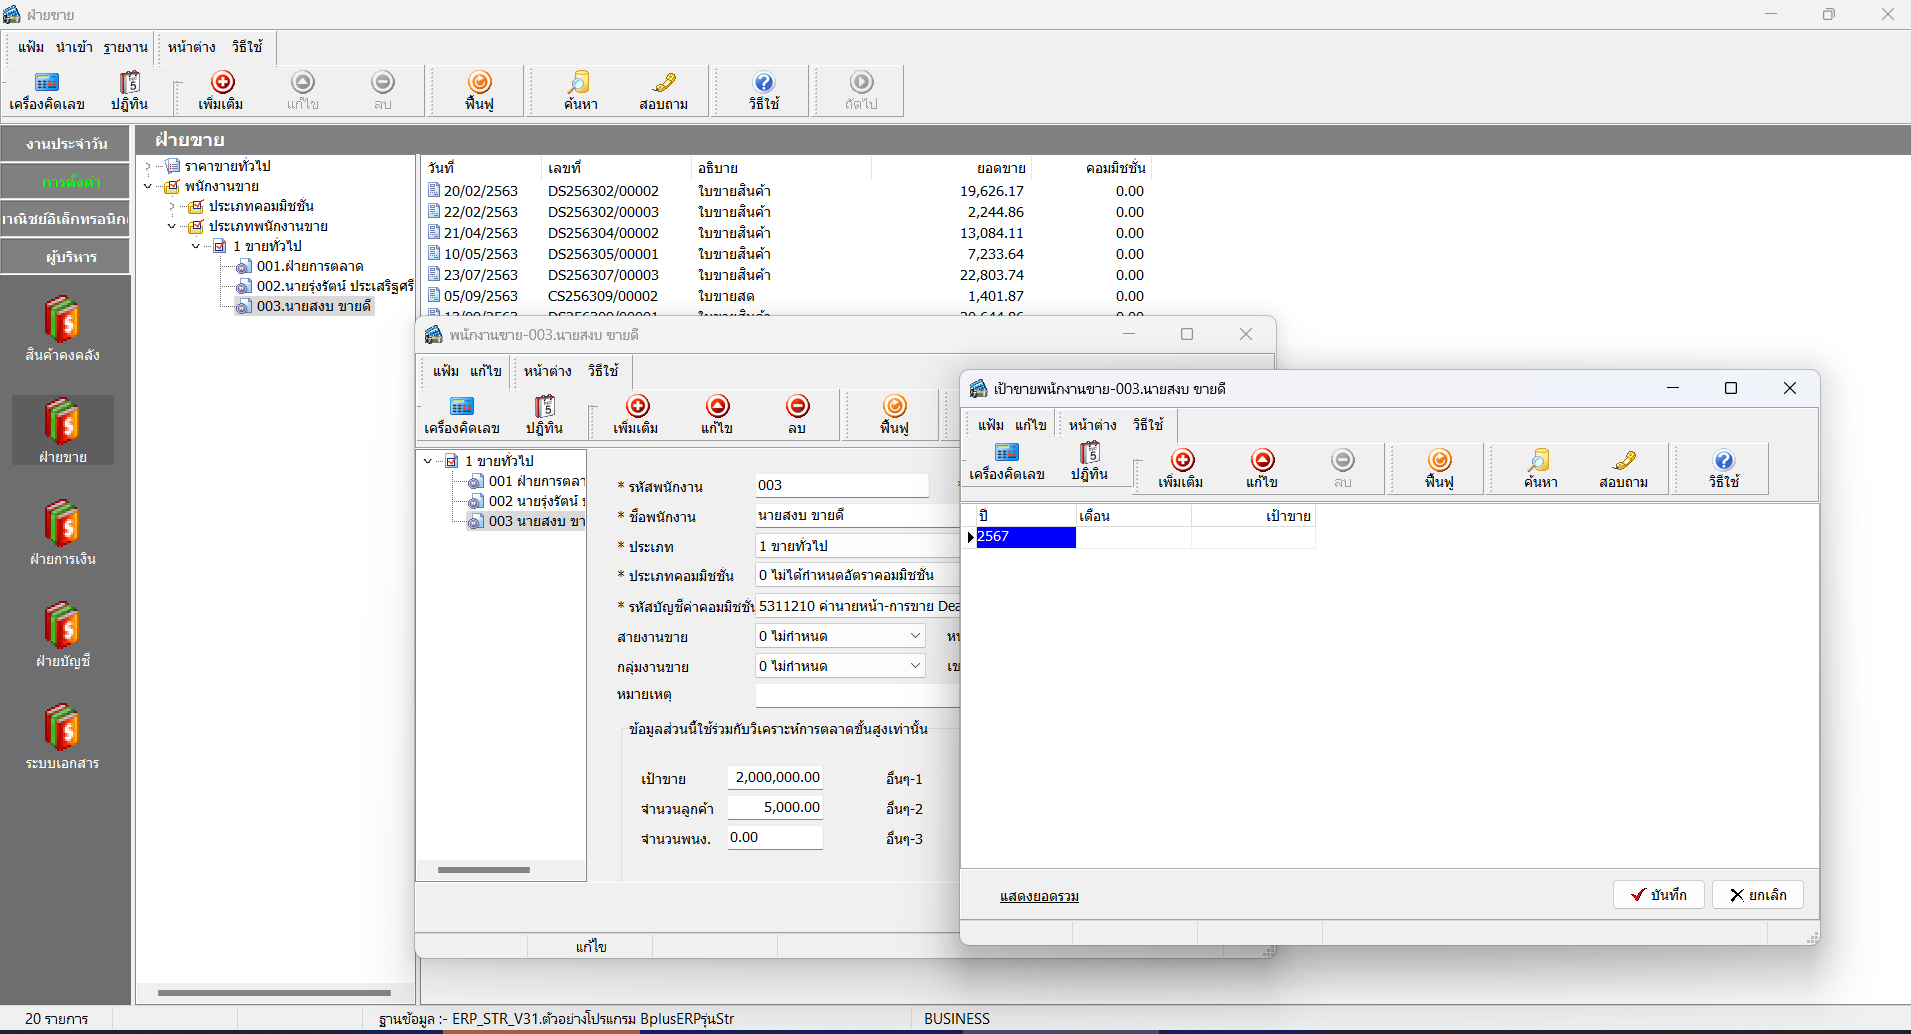
Task: Click the inquiry (สอบถาม) icon in the sales target window
Action: point(1623,461)
